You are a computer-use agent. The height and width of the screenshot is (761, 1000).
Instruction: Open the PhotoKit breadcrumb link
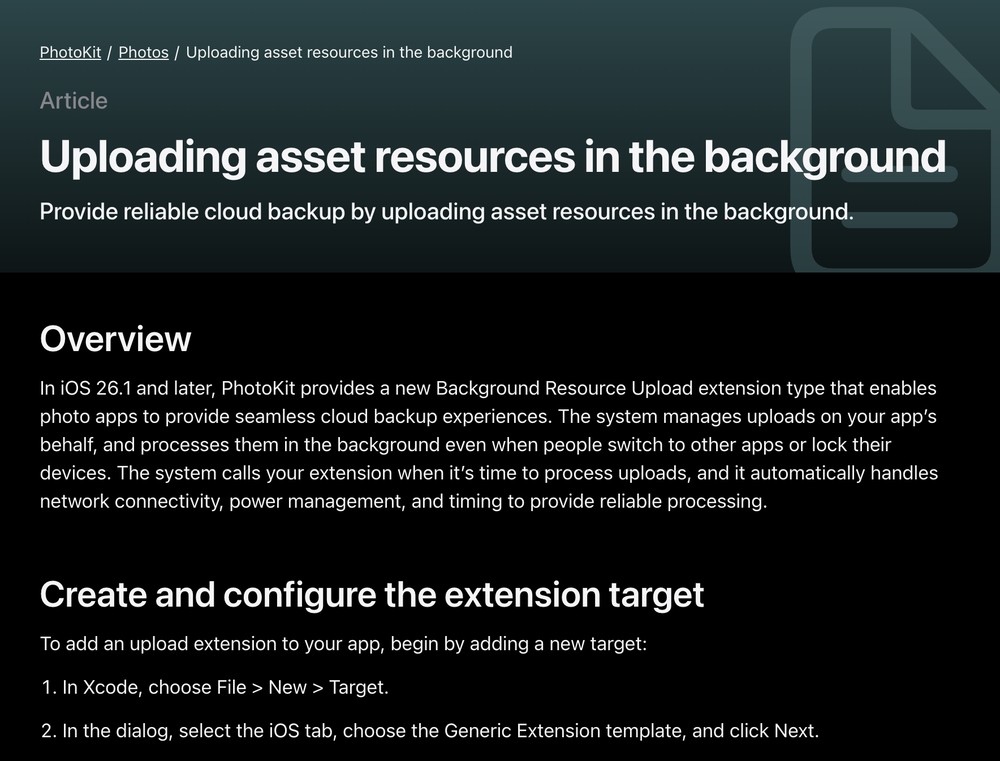70,52
